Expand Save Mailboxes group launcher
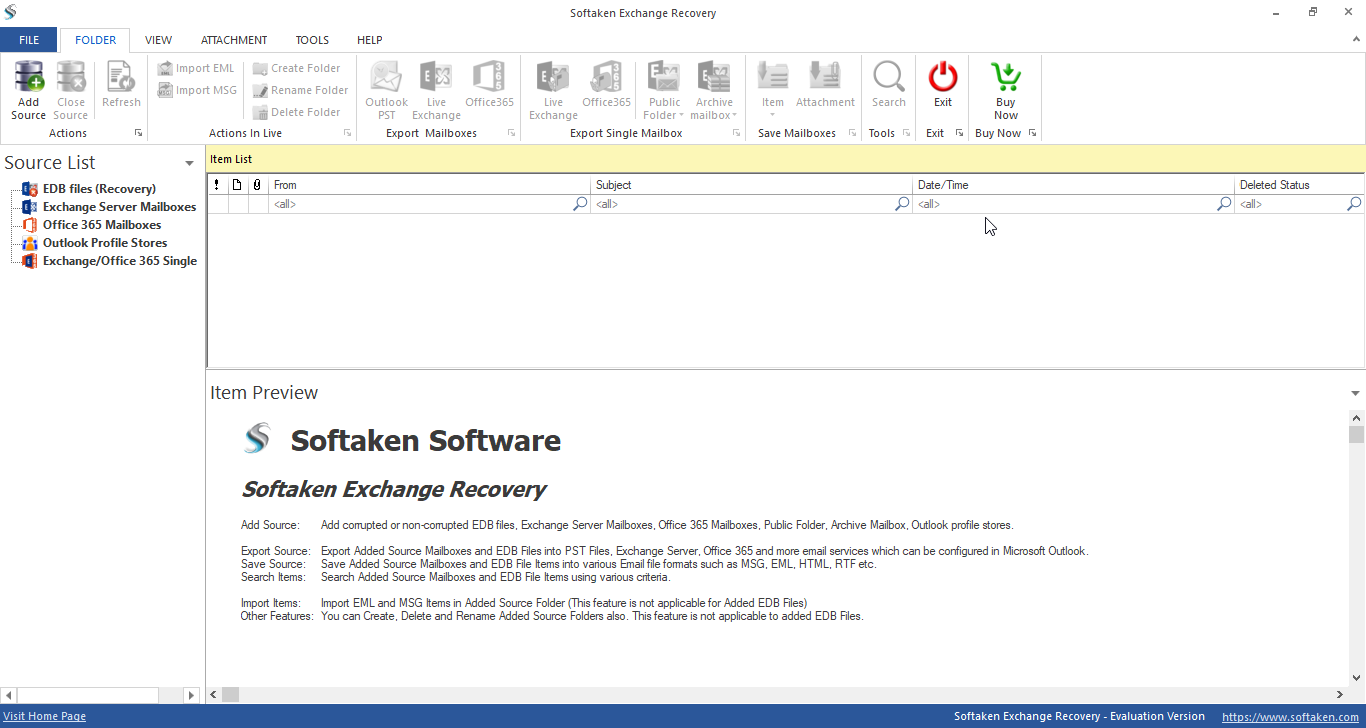 (x=851, y=133)
